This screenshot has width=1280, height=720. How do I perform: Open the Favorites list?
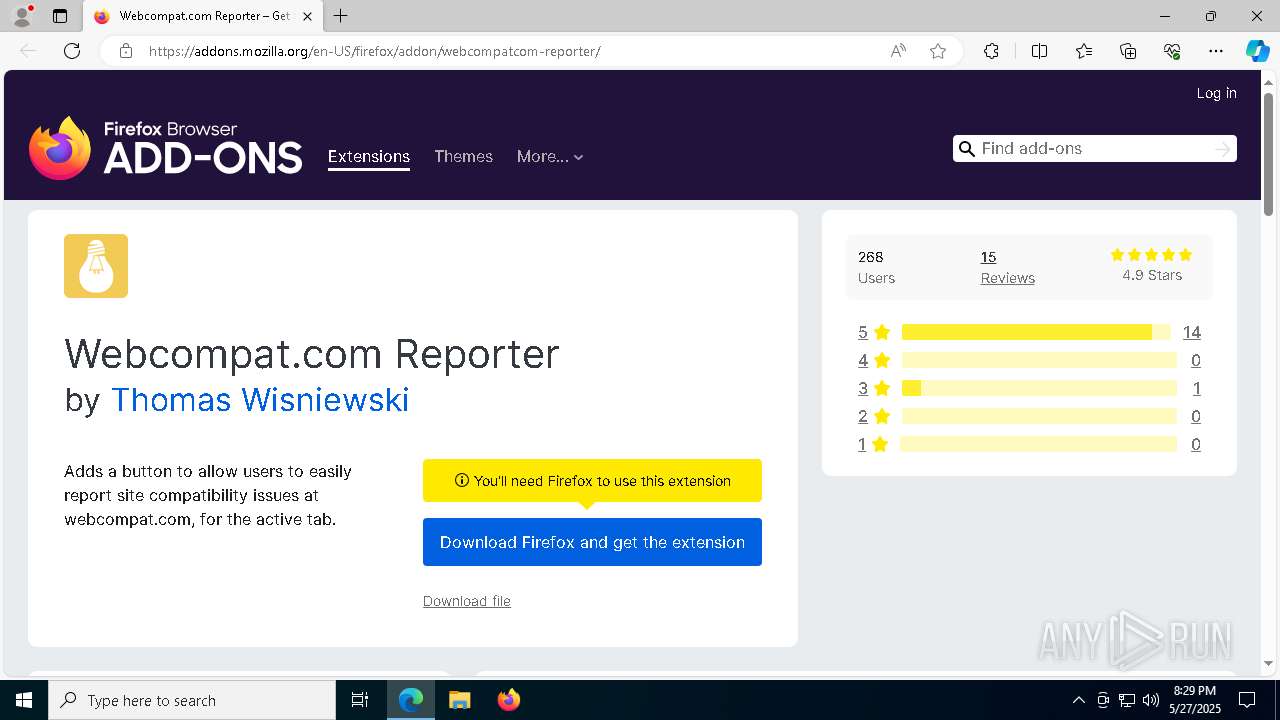[1084, 51]
